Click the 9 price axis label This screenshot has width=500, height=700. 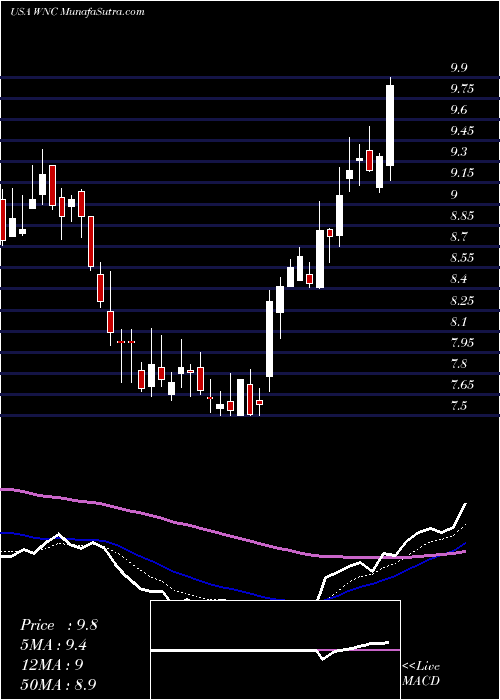pos(454,194)
